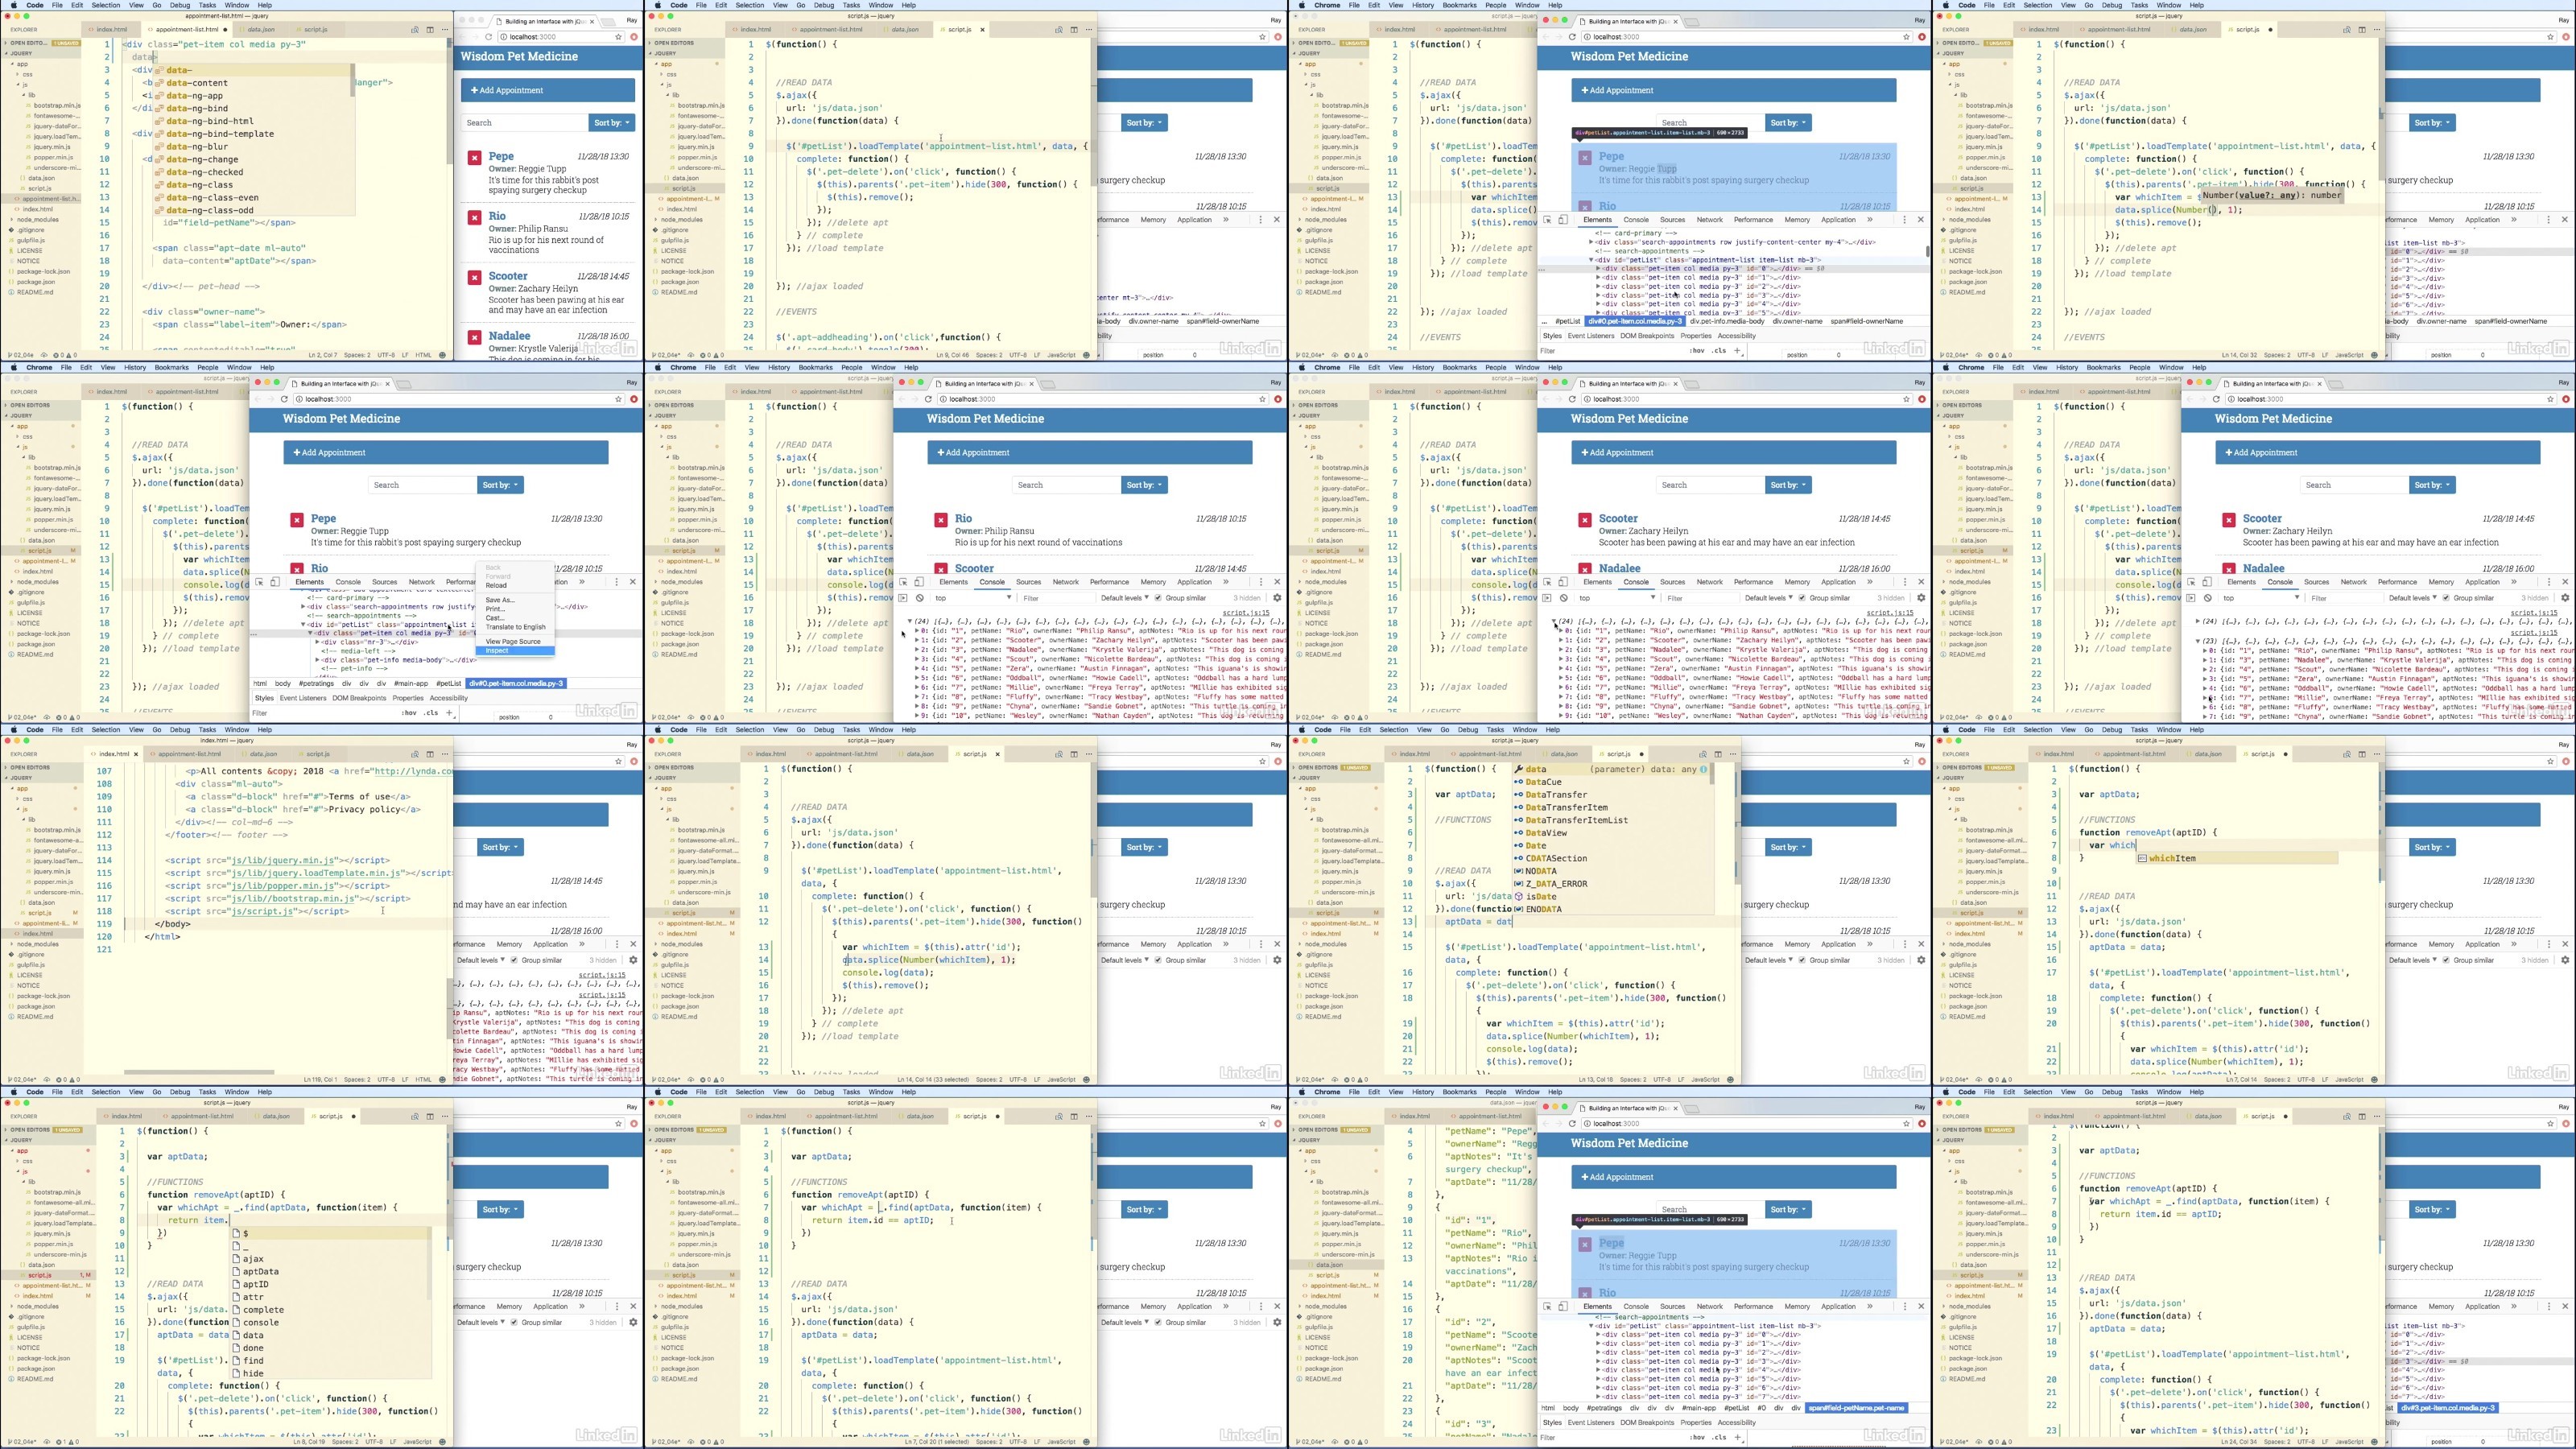
Task: Toggle Group similar beside the ajax autocomplete list
Action: pyautogui.click(x=514, y=1322)
